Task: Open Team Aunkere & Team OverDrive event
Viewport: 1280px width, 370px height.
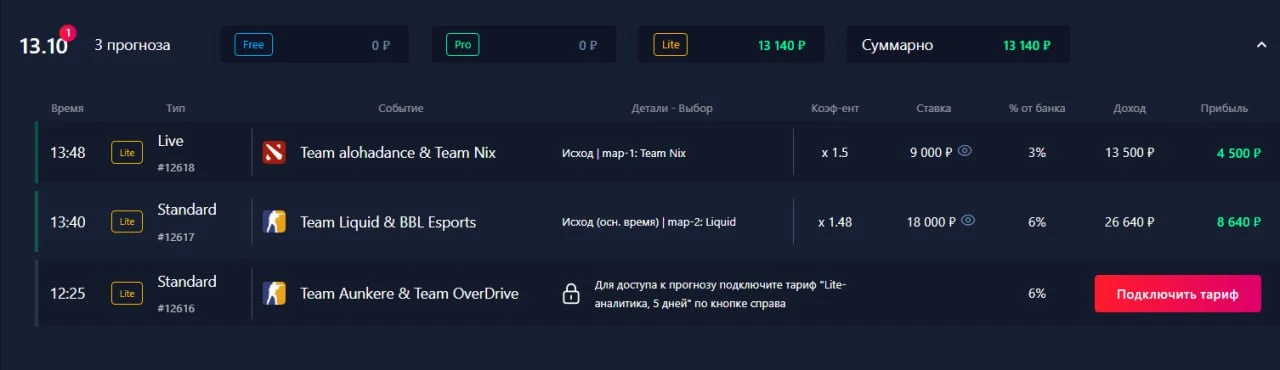Action: (x=409, y=294)
